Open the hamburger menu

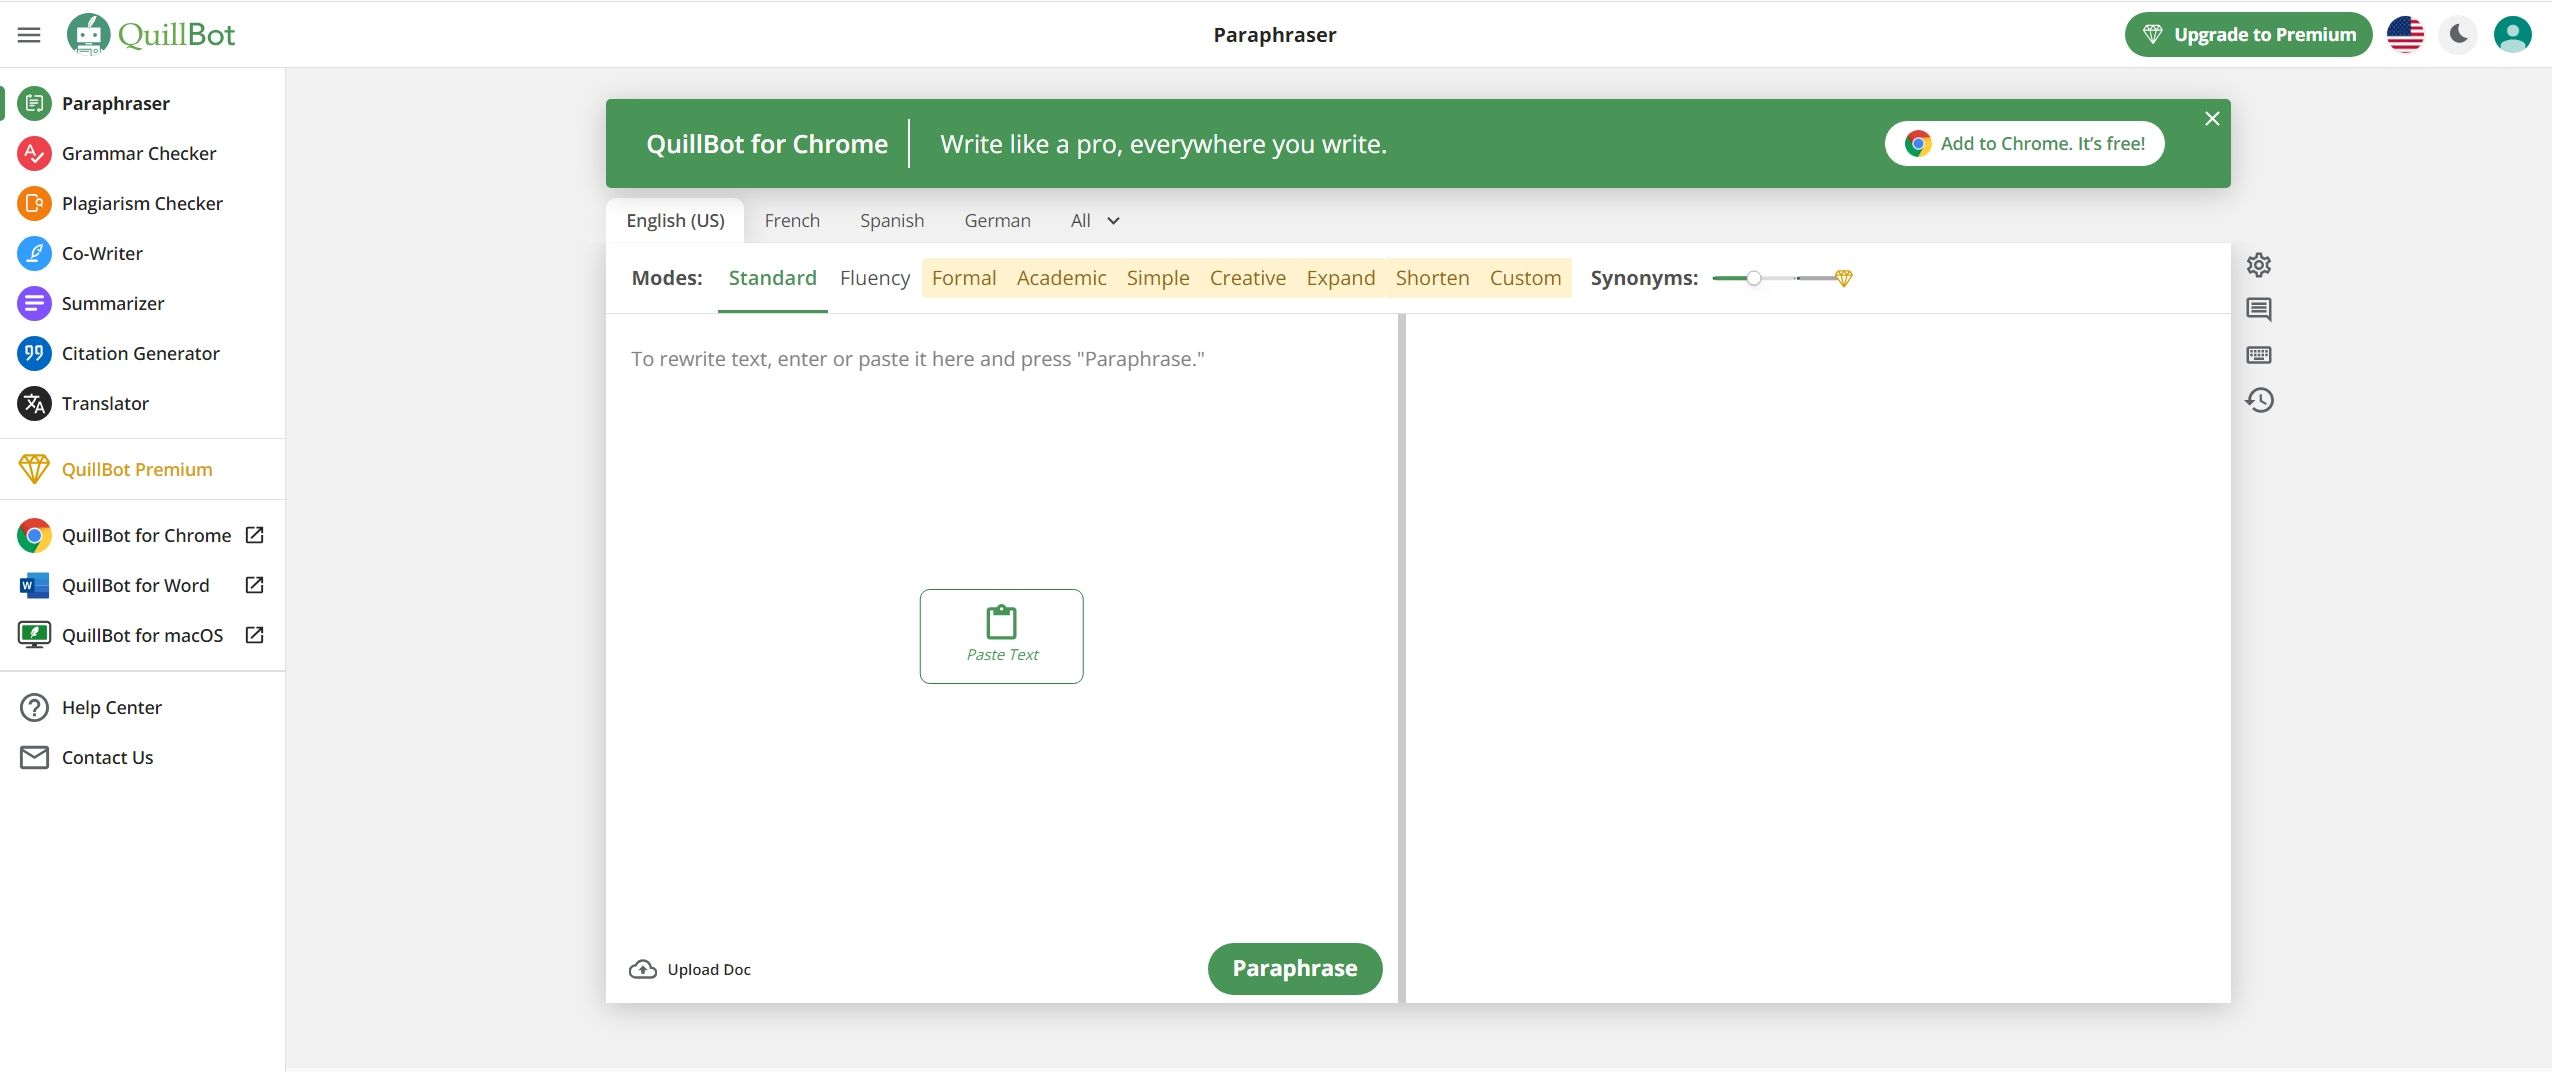[x=29, y=35]
